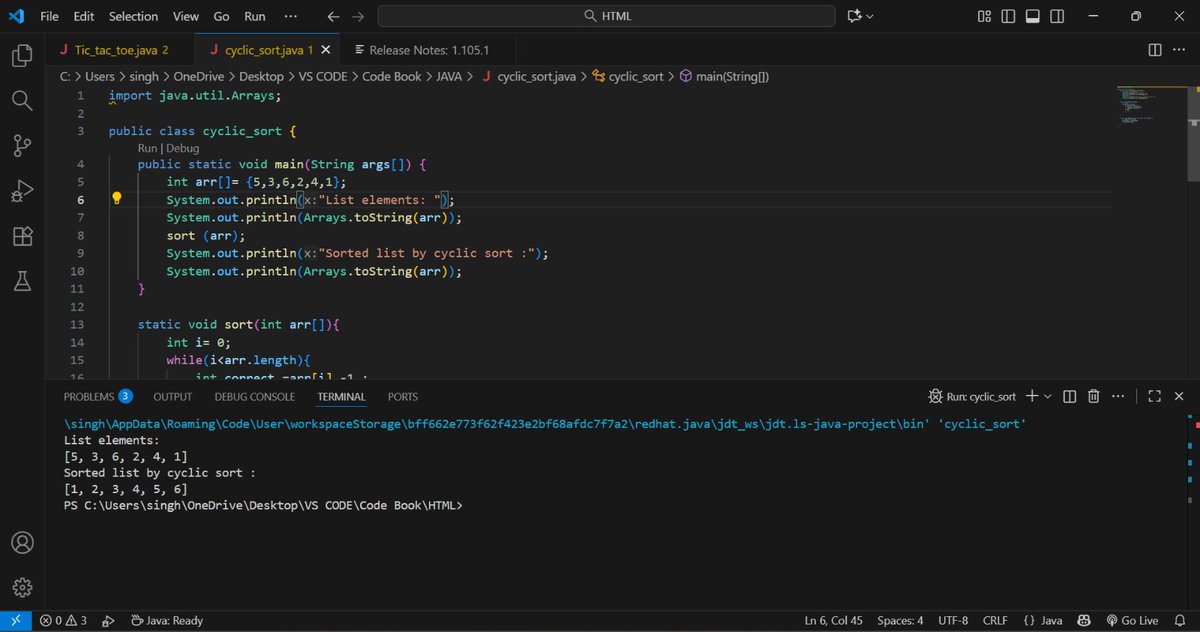This screenshot has height=632, width=1200.
Task: Open the Edit menu
Action: coord(84,16)
